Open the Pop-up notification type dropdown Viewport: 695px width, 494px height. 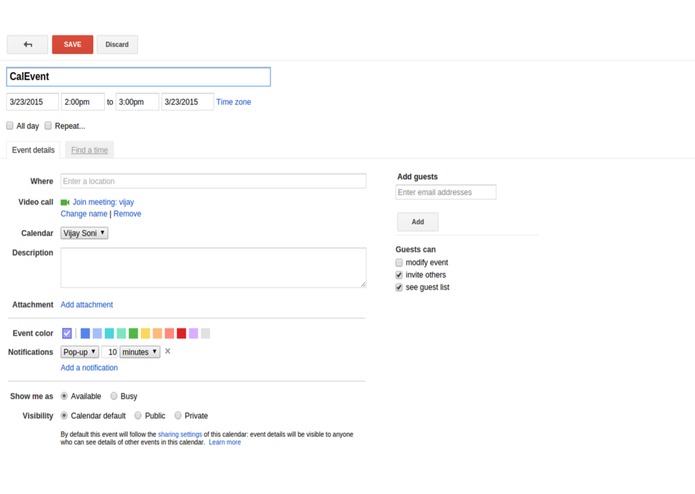[79, 352]
